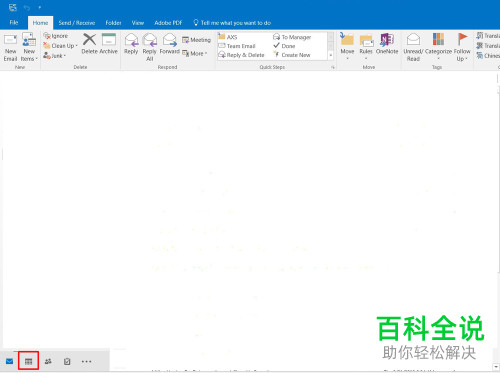The width and height of the screenshot is (500, 373).
Task: Switch to People view in navigation bar
Action: (48, 361)
